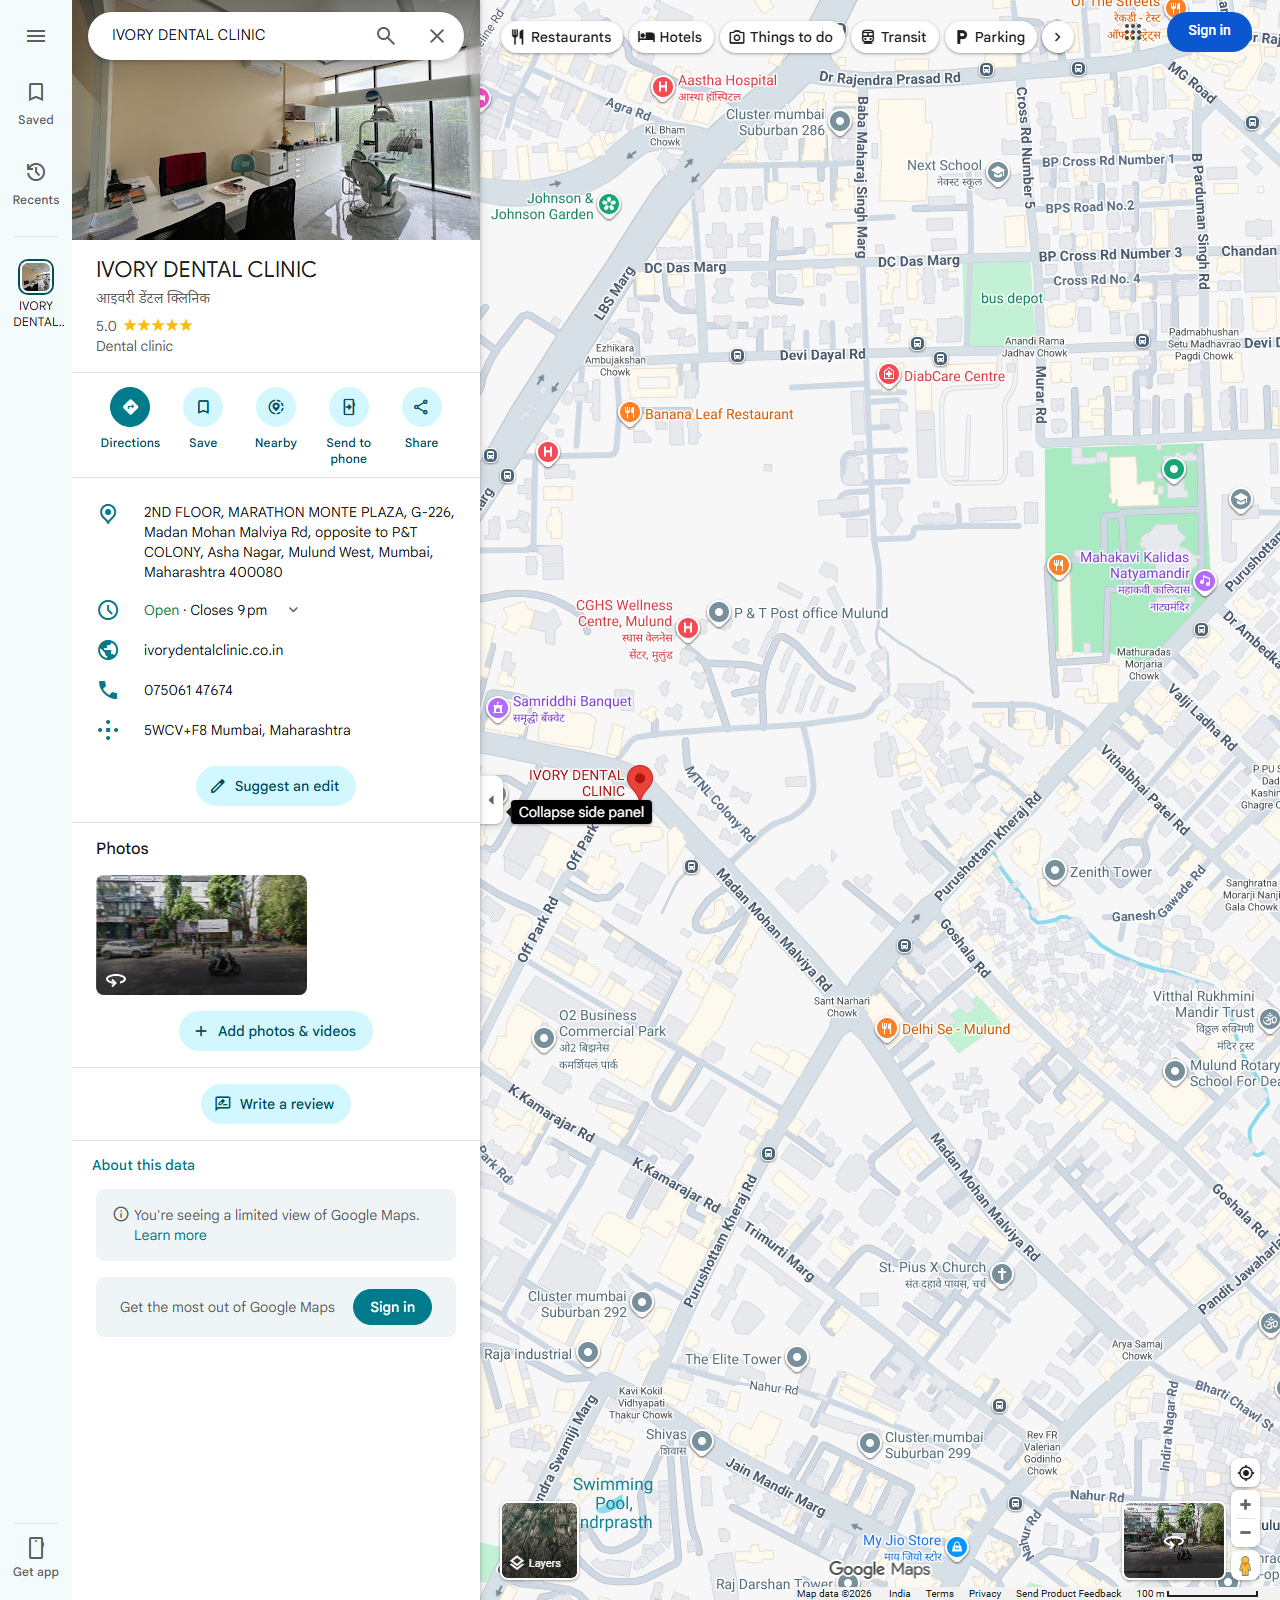Focus the search input field
This screenshot has width=1280, height=1600.
click(x=235, y=36)
